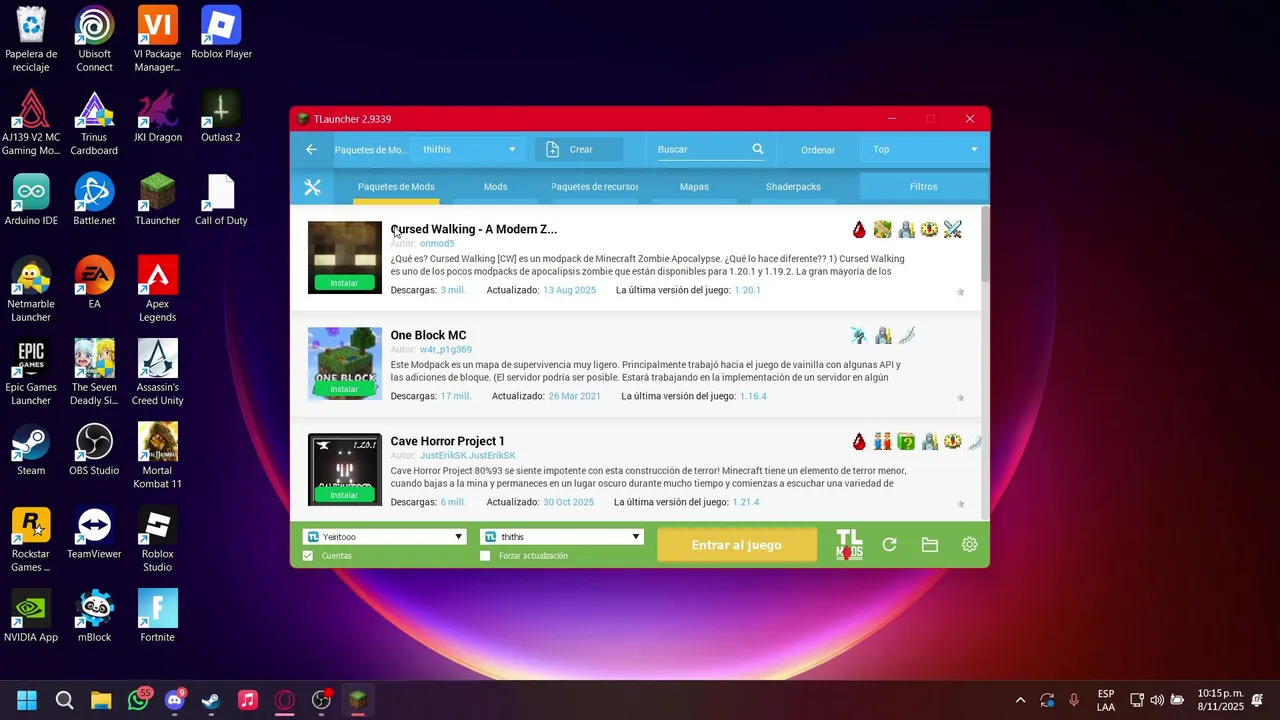The image size is (1280, 720).
Task: Click the refresh icon in TLauncher bottom bar
Action: (889, 545)
